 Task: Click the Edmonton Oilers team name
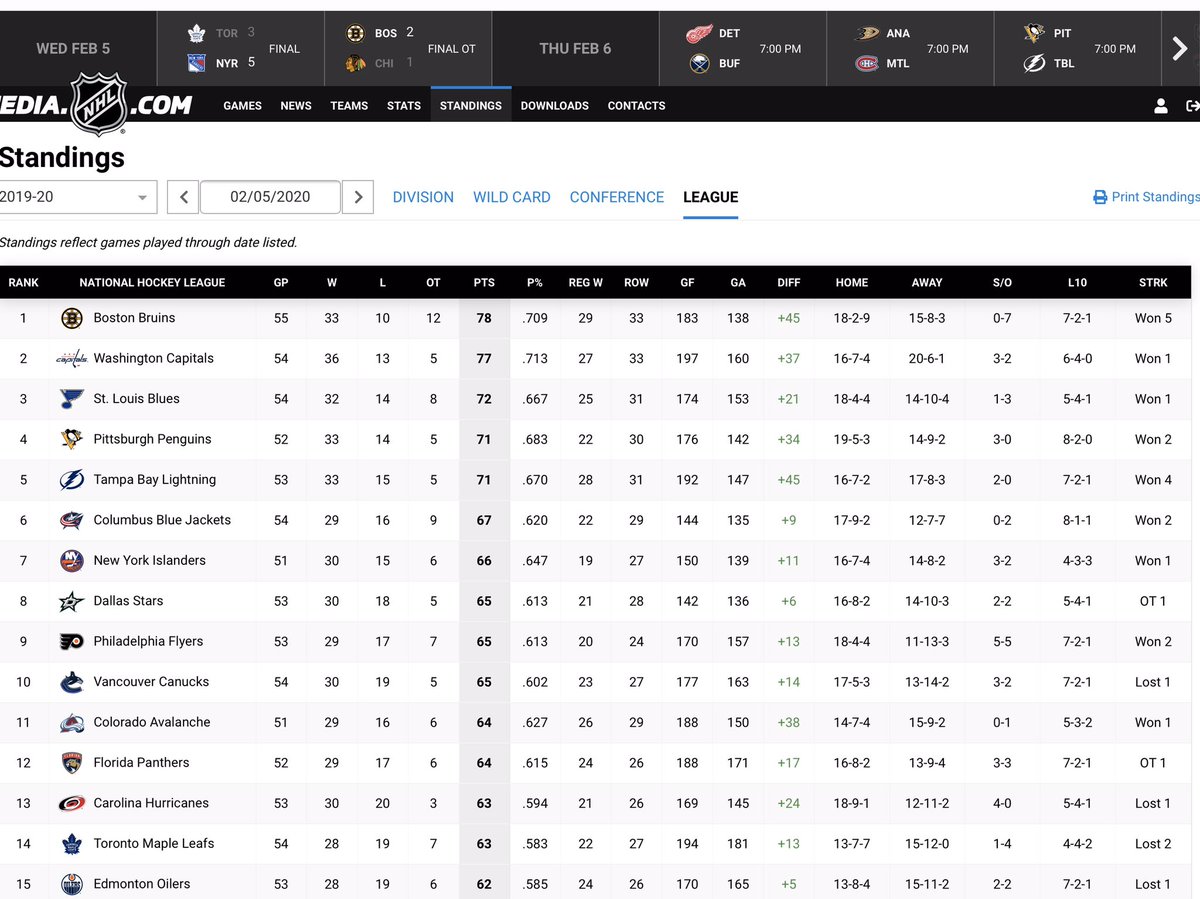(x=142, y=884)
